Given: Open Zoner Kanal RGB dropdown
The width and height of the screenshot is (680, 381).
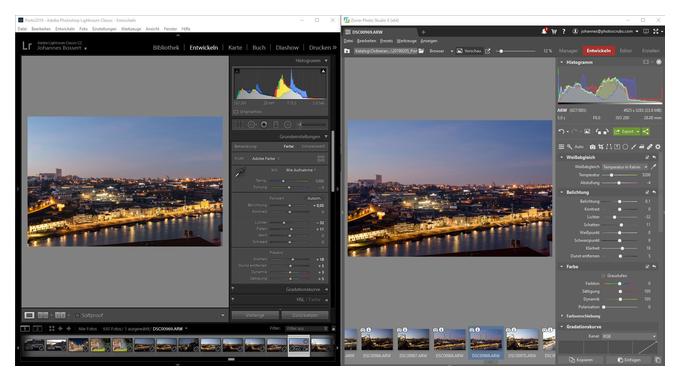Looking at the screenshot, I should [x=628, y=336].
